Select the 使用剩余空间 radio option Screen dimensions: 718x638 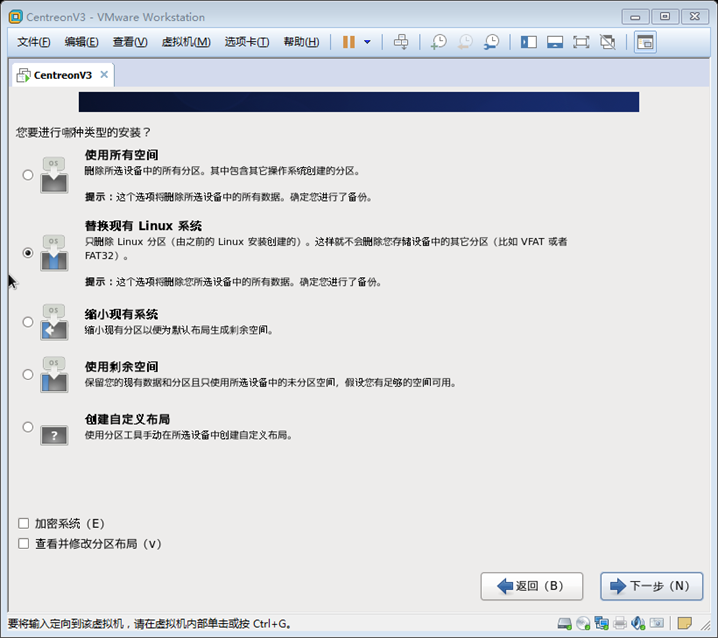pos(28,375)
